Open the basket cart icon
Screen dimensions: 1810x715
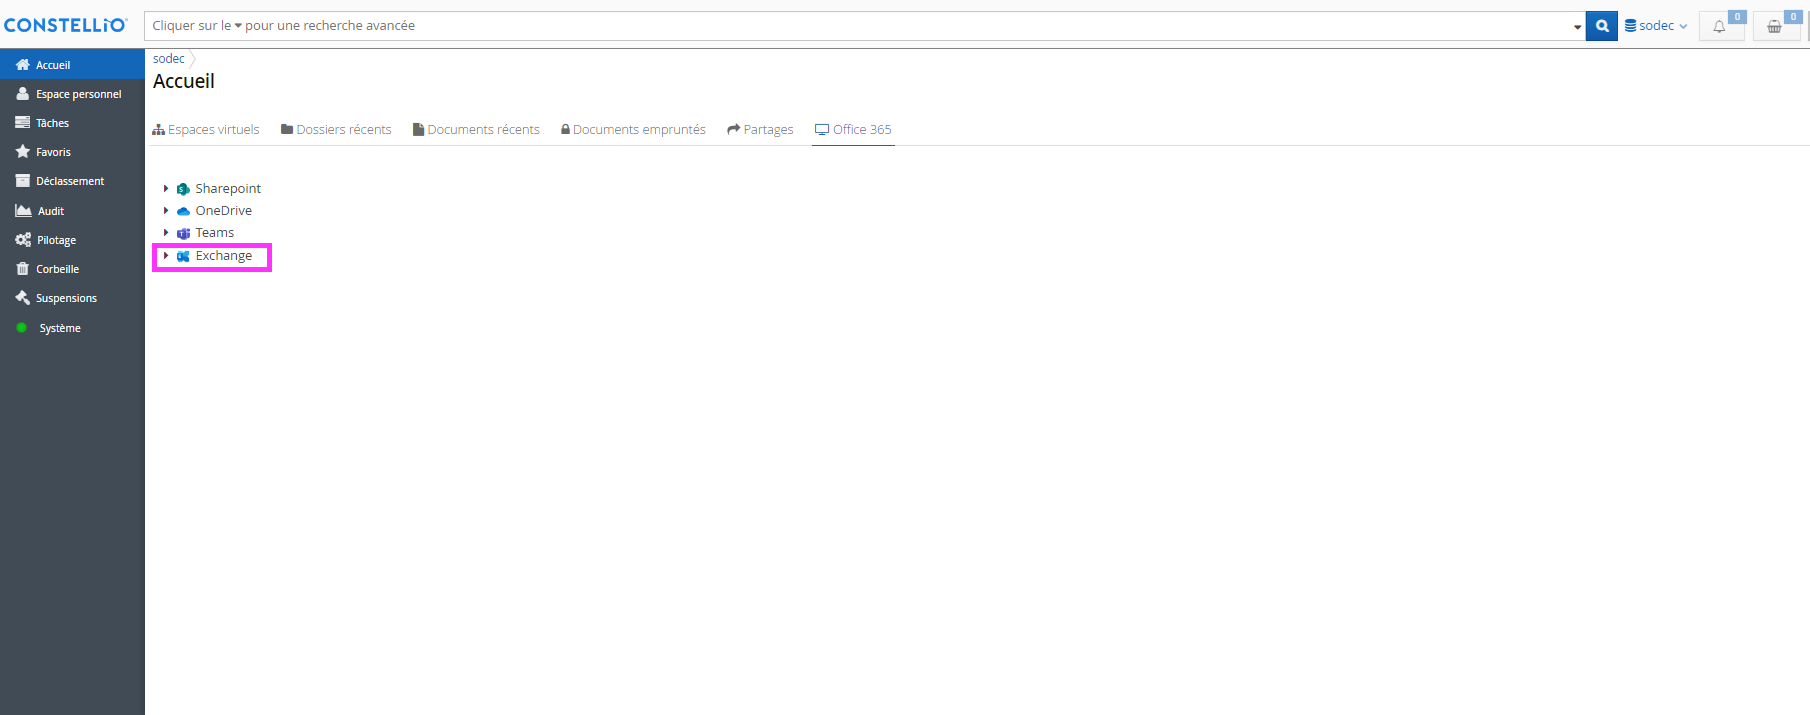coord(1775,27)
